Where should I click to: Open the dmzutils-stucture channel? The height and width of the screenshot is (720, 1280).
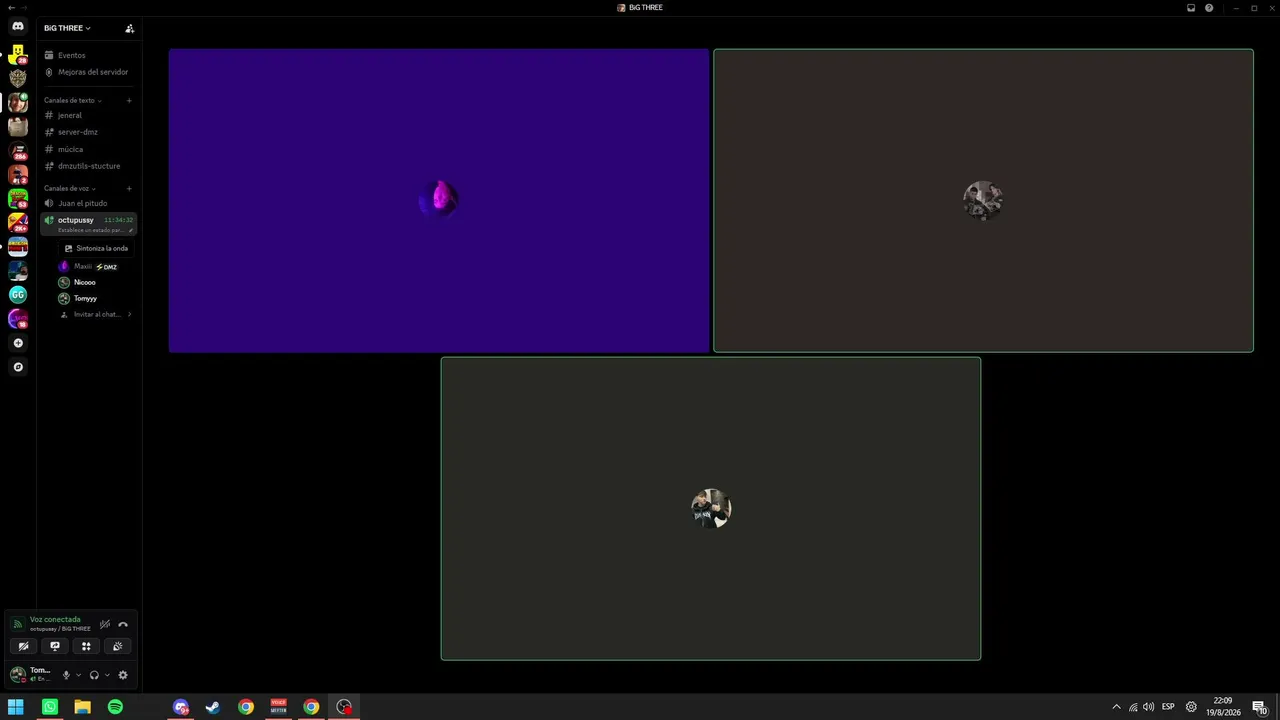tap(88, 166)
